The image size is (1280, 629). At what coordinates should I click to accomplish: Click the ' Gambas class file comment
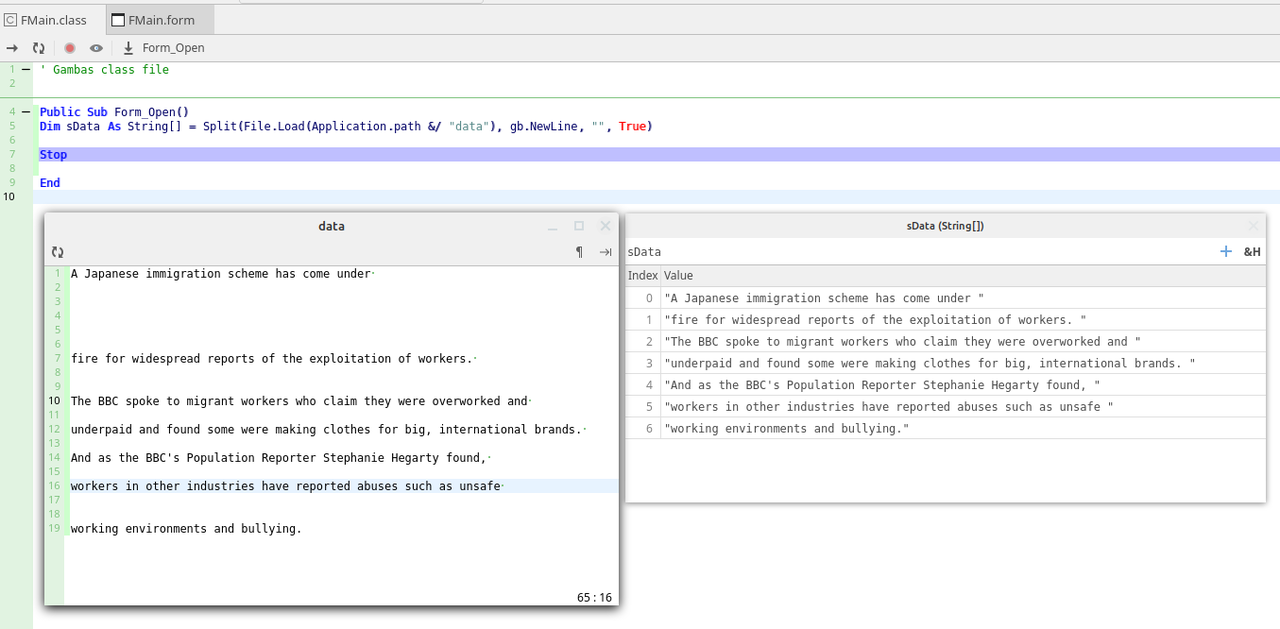click(x=104, y=70)
